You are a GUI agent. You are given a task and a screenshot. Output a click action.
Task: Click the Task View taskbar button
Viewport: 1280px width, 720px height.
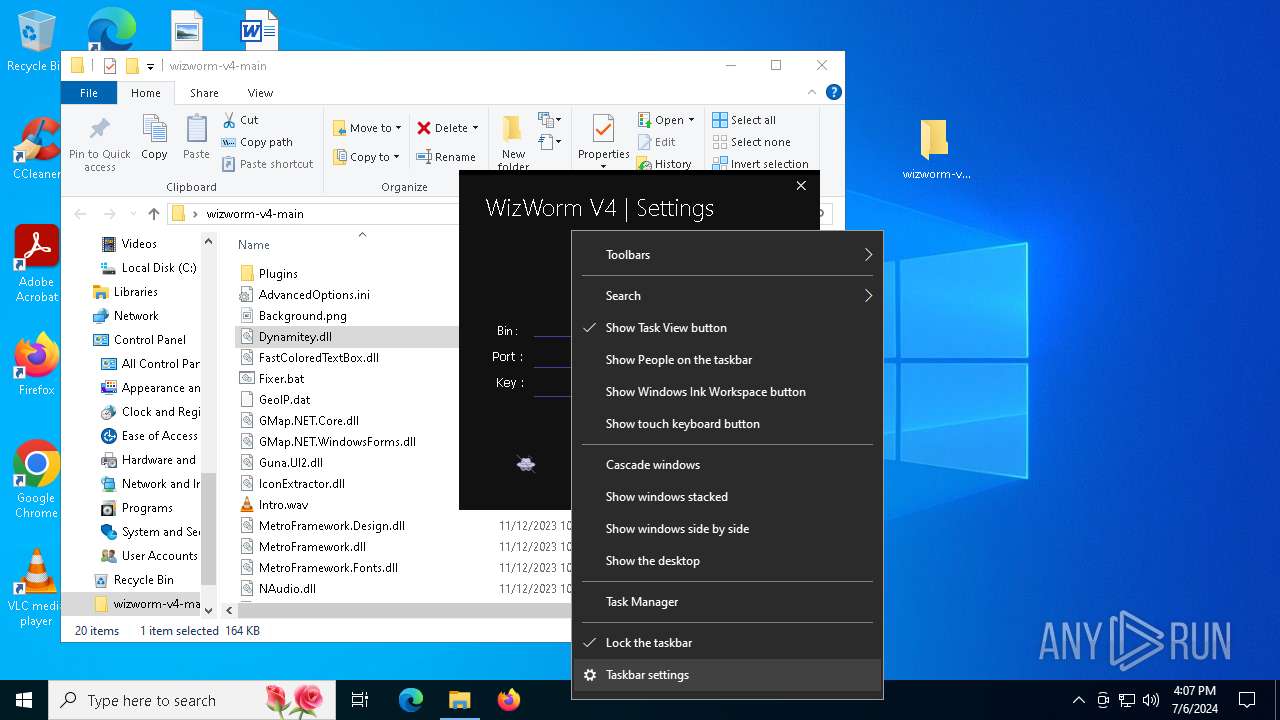[x=360, y=700]
